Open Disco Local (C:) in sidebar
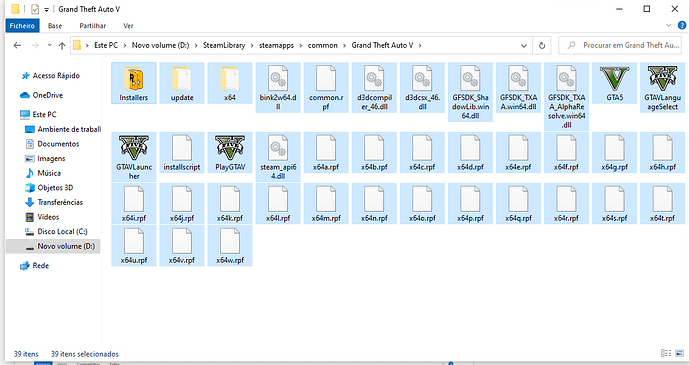Image resolution: width=690 pixels, height=365 pixels. (62, 232)
